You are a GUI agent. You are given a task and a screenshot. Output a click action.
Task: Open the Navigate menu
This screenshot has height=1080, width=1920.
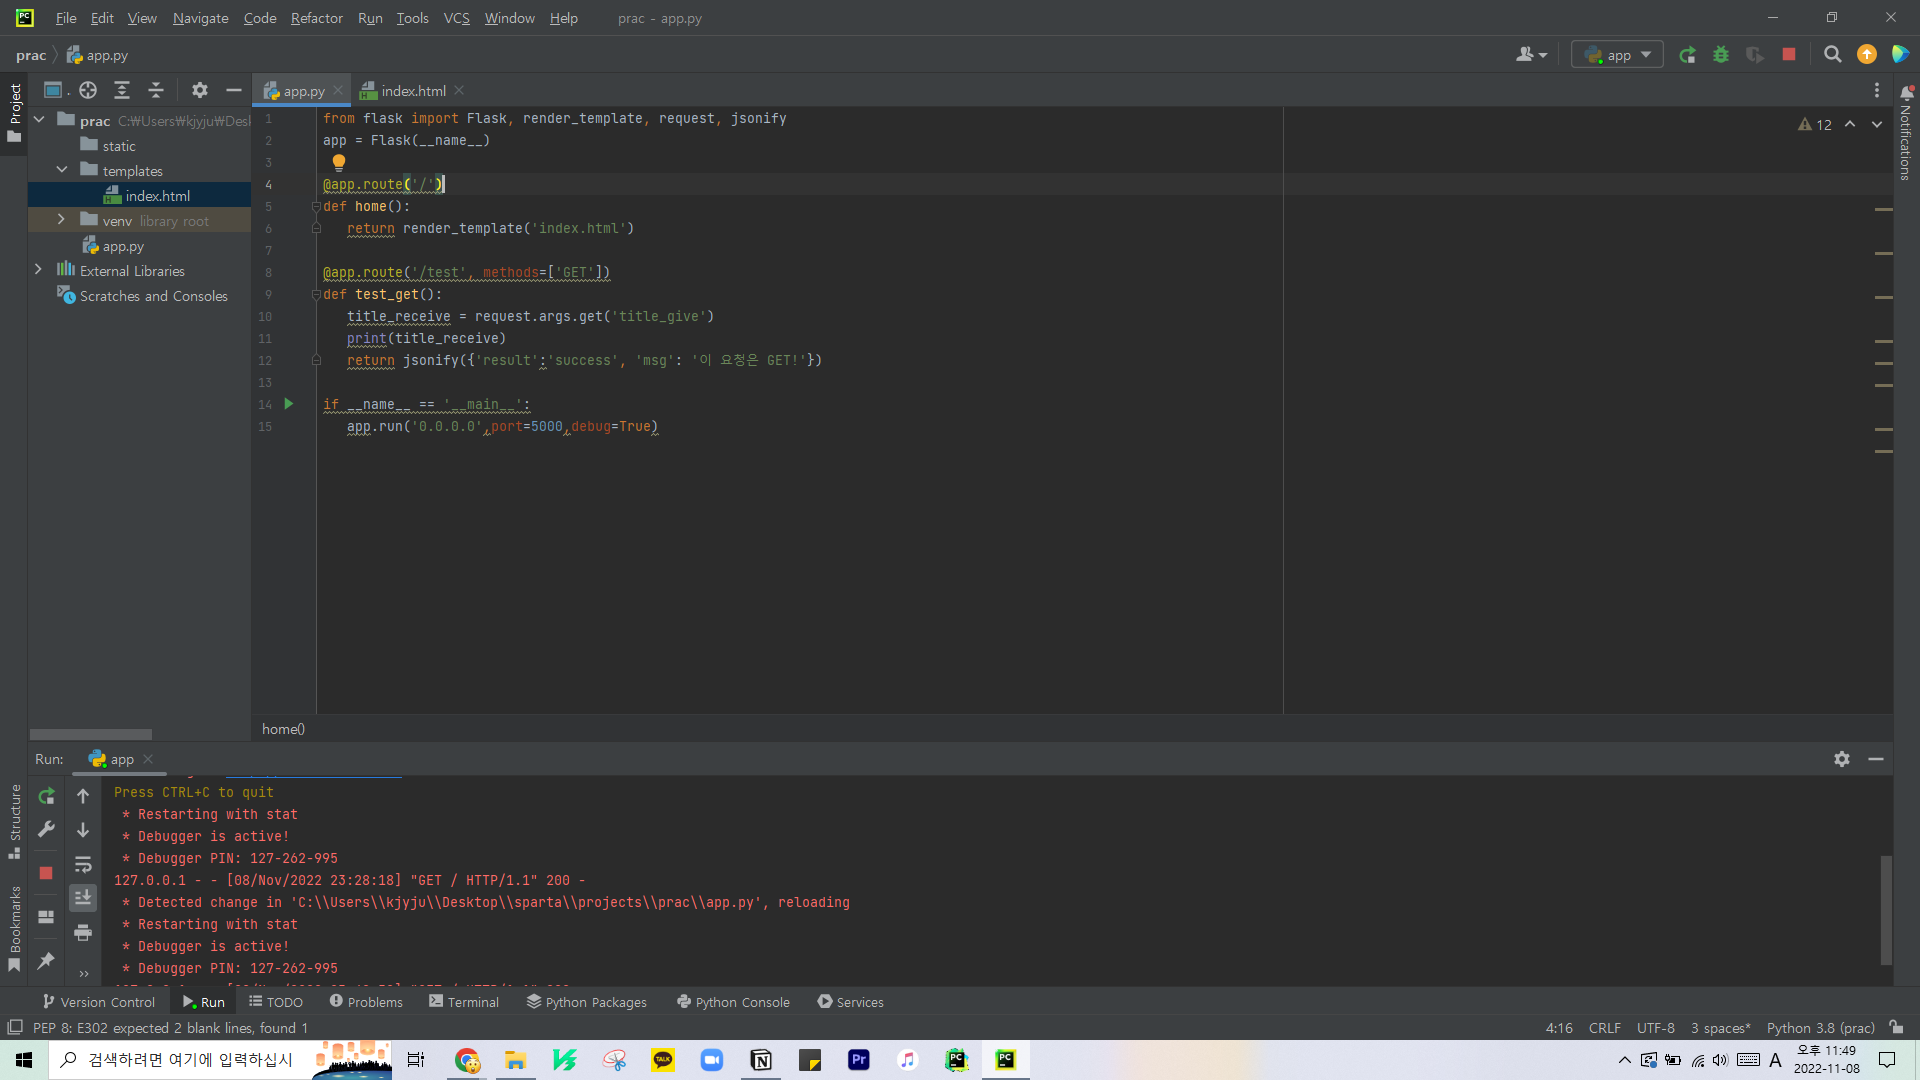tap(200, 18)
